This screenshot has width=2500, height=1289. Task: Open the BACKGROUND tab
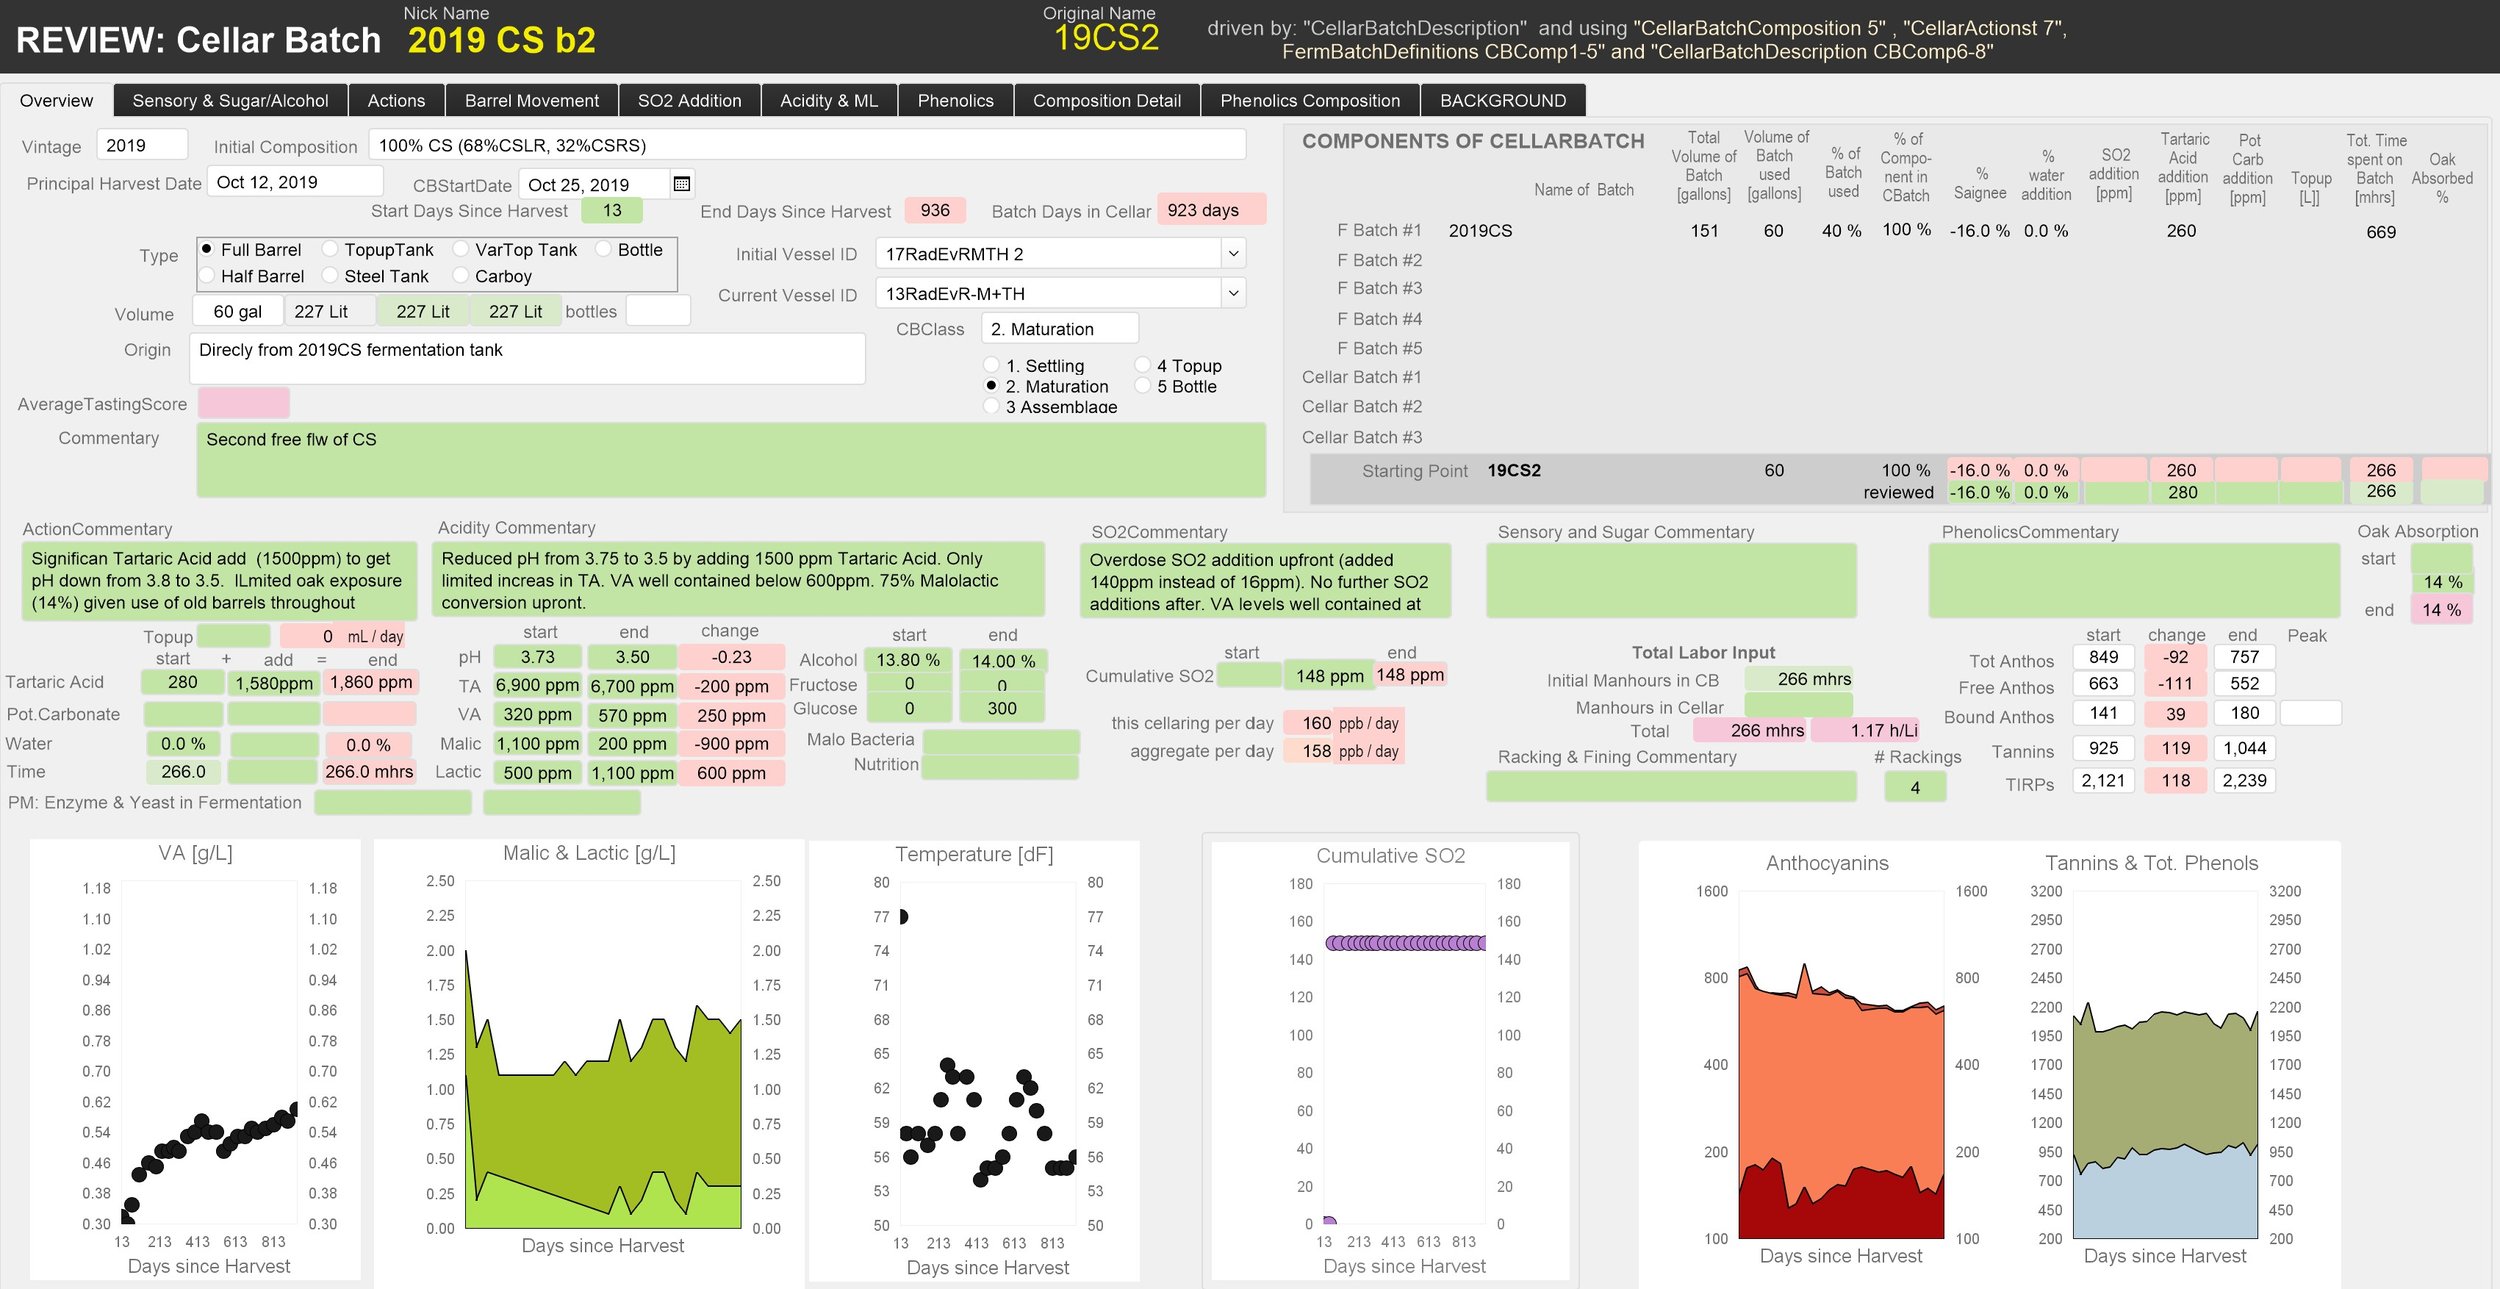pos(1502,100)
